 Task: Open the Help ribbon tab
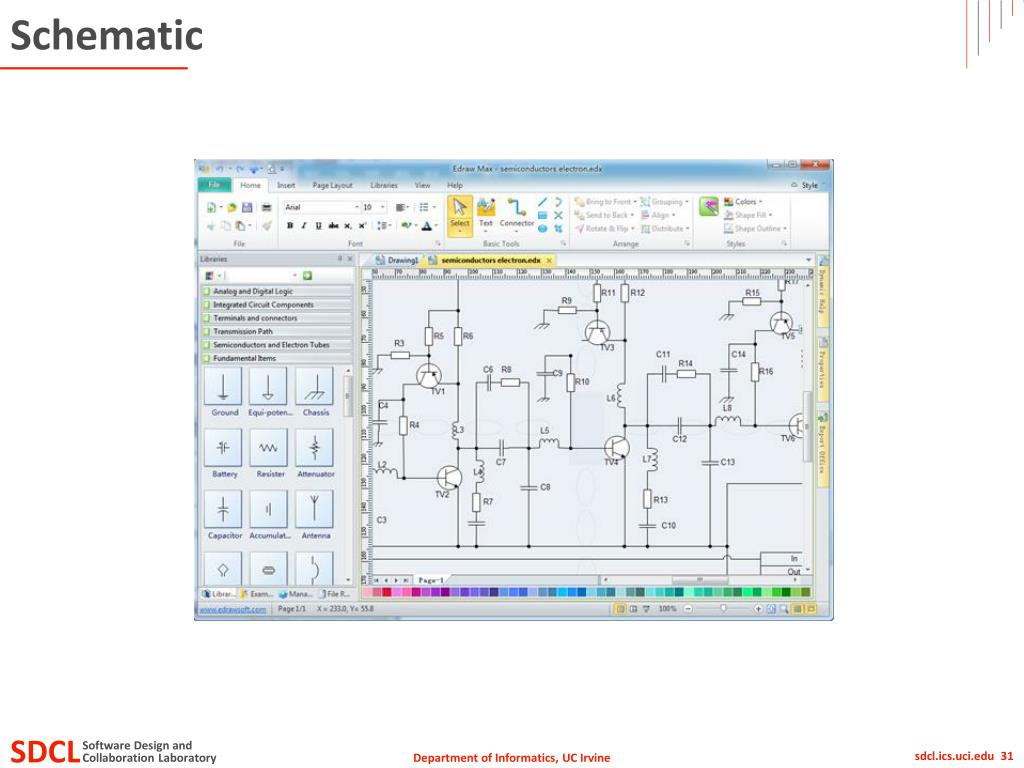pos(455,185)
